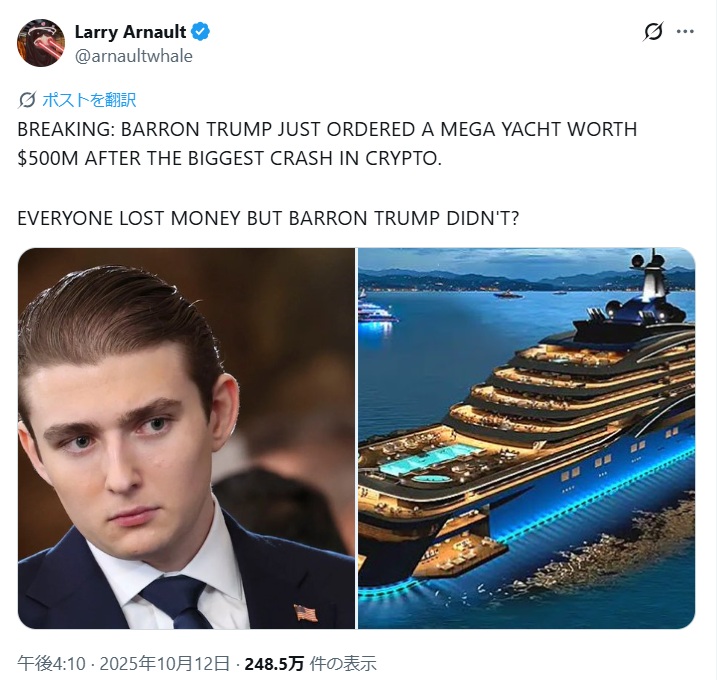Click the Larry Arnault display name
This screenshot has width=717, height=680.
pyautogui.click(x=130, y=32)
